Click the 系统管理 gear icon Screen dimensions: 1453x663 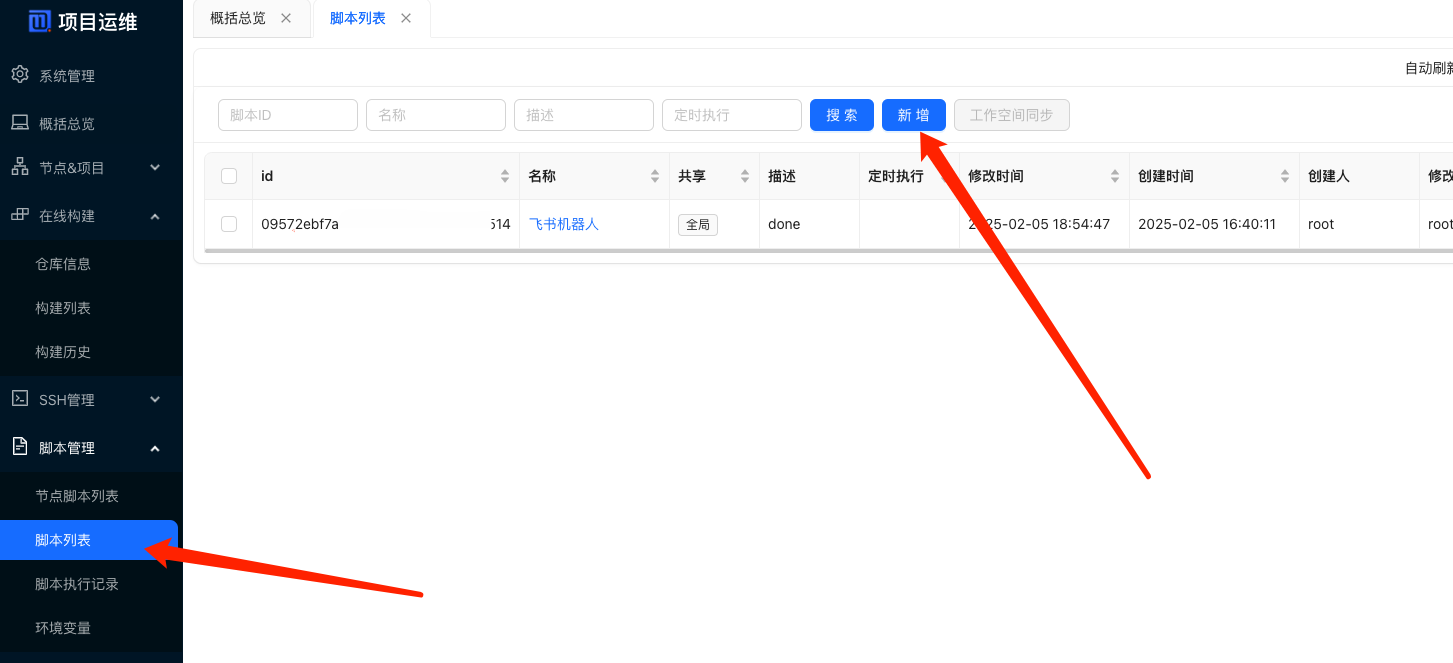click(x=20, y=75)
